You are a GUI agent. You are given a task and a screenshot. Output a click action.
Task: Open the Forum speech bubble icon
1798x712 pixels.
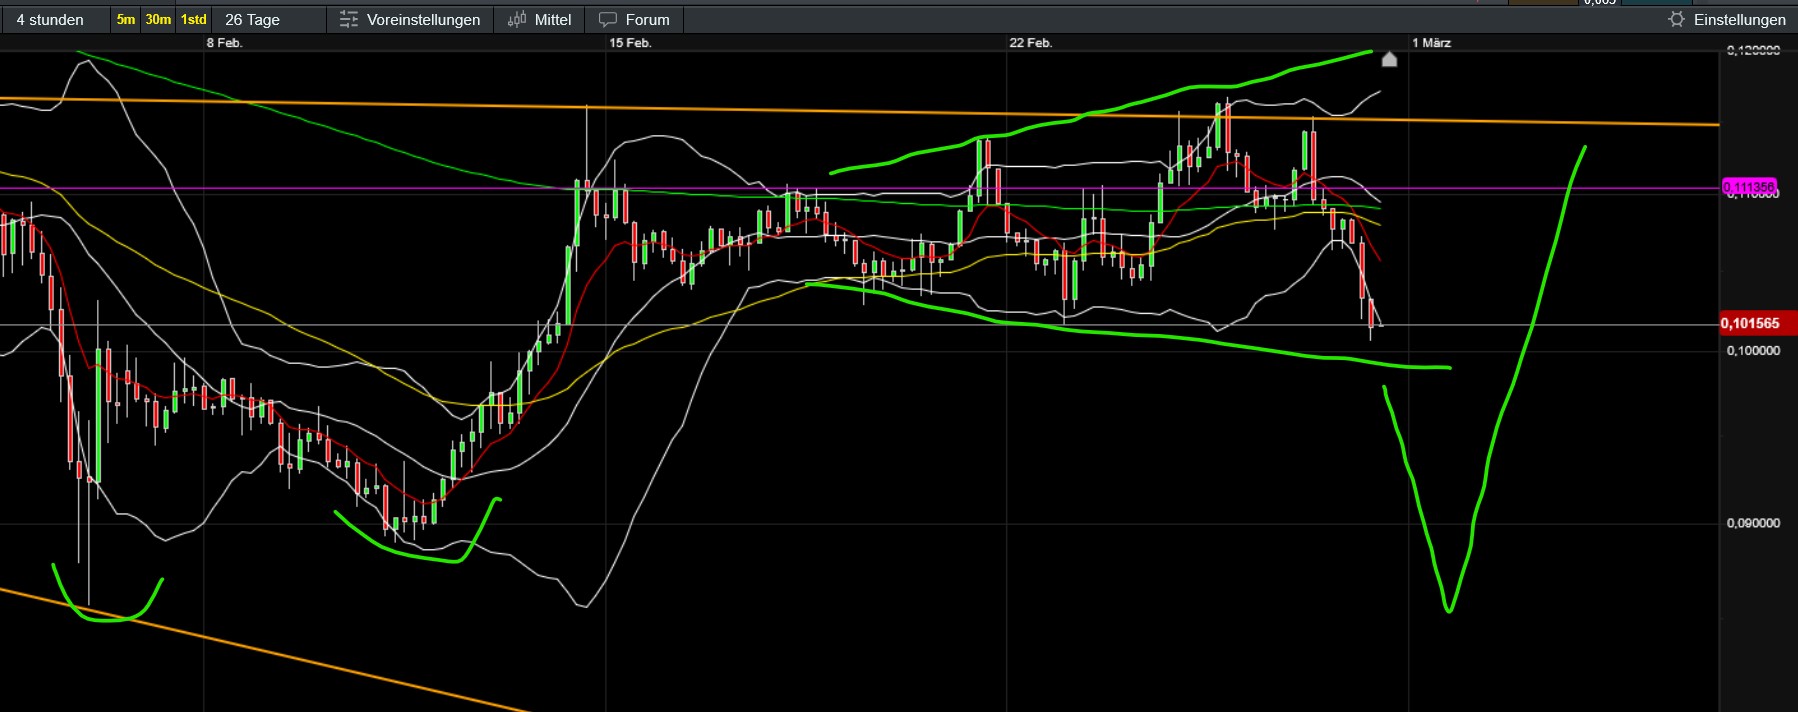tap(607, 20)
